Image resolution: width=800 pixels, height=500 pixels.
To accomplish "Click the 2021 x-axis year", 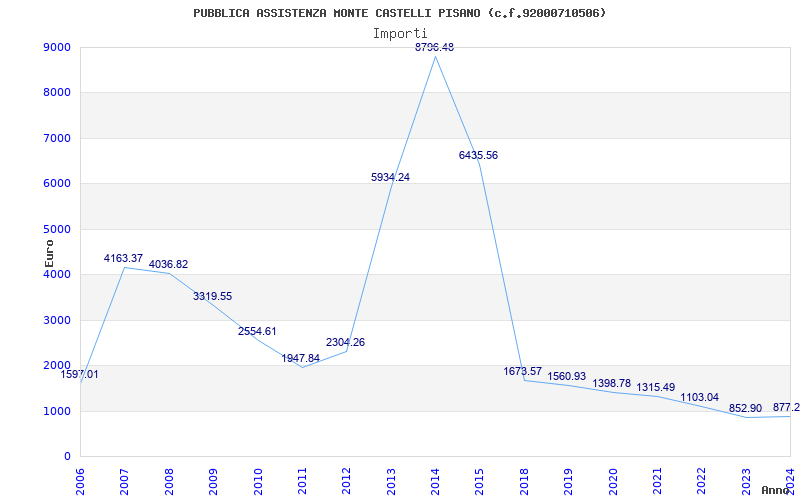I will click(x=657, y=482).
